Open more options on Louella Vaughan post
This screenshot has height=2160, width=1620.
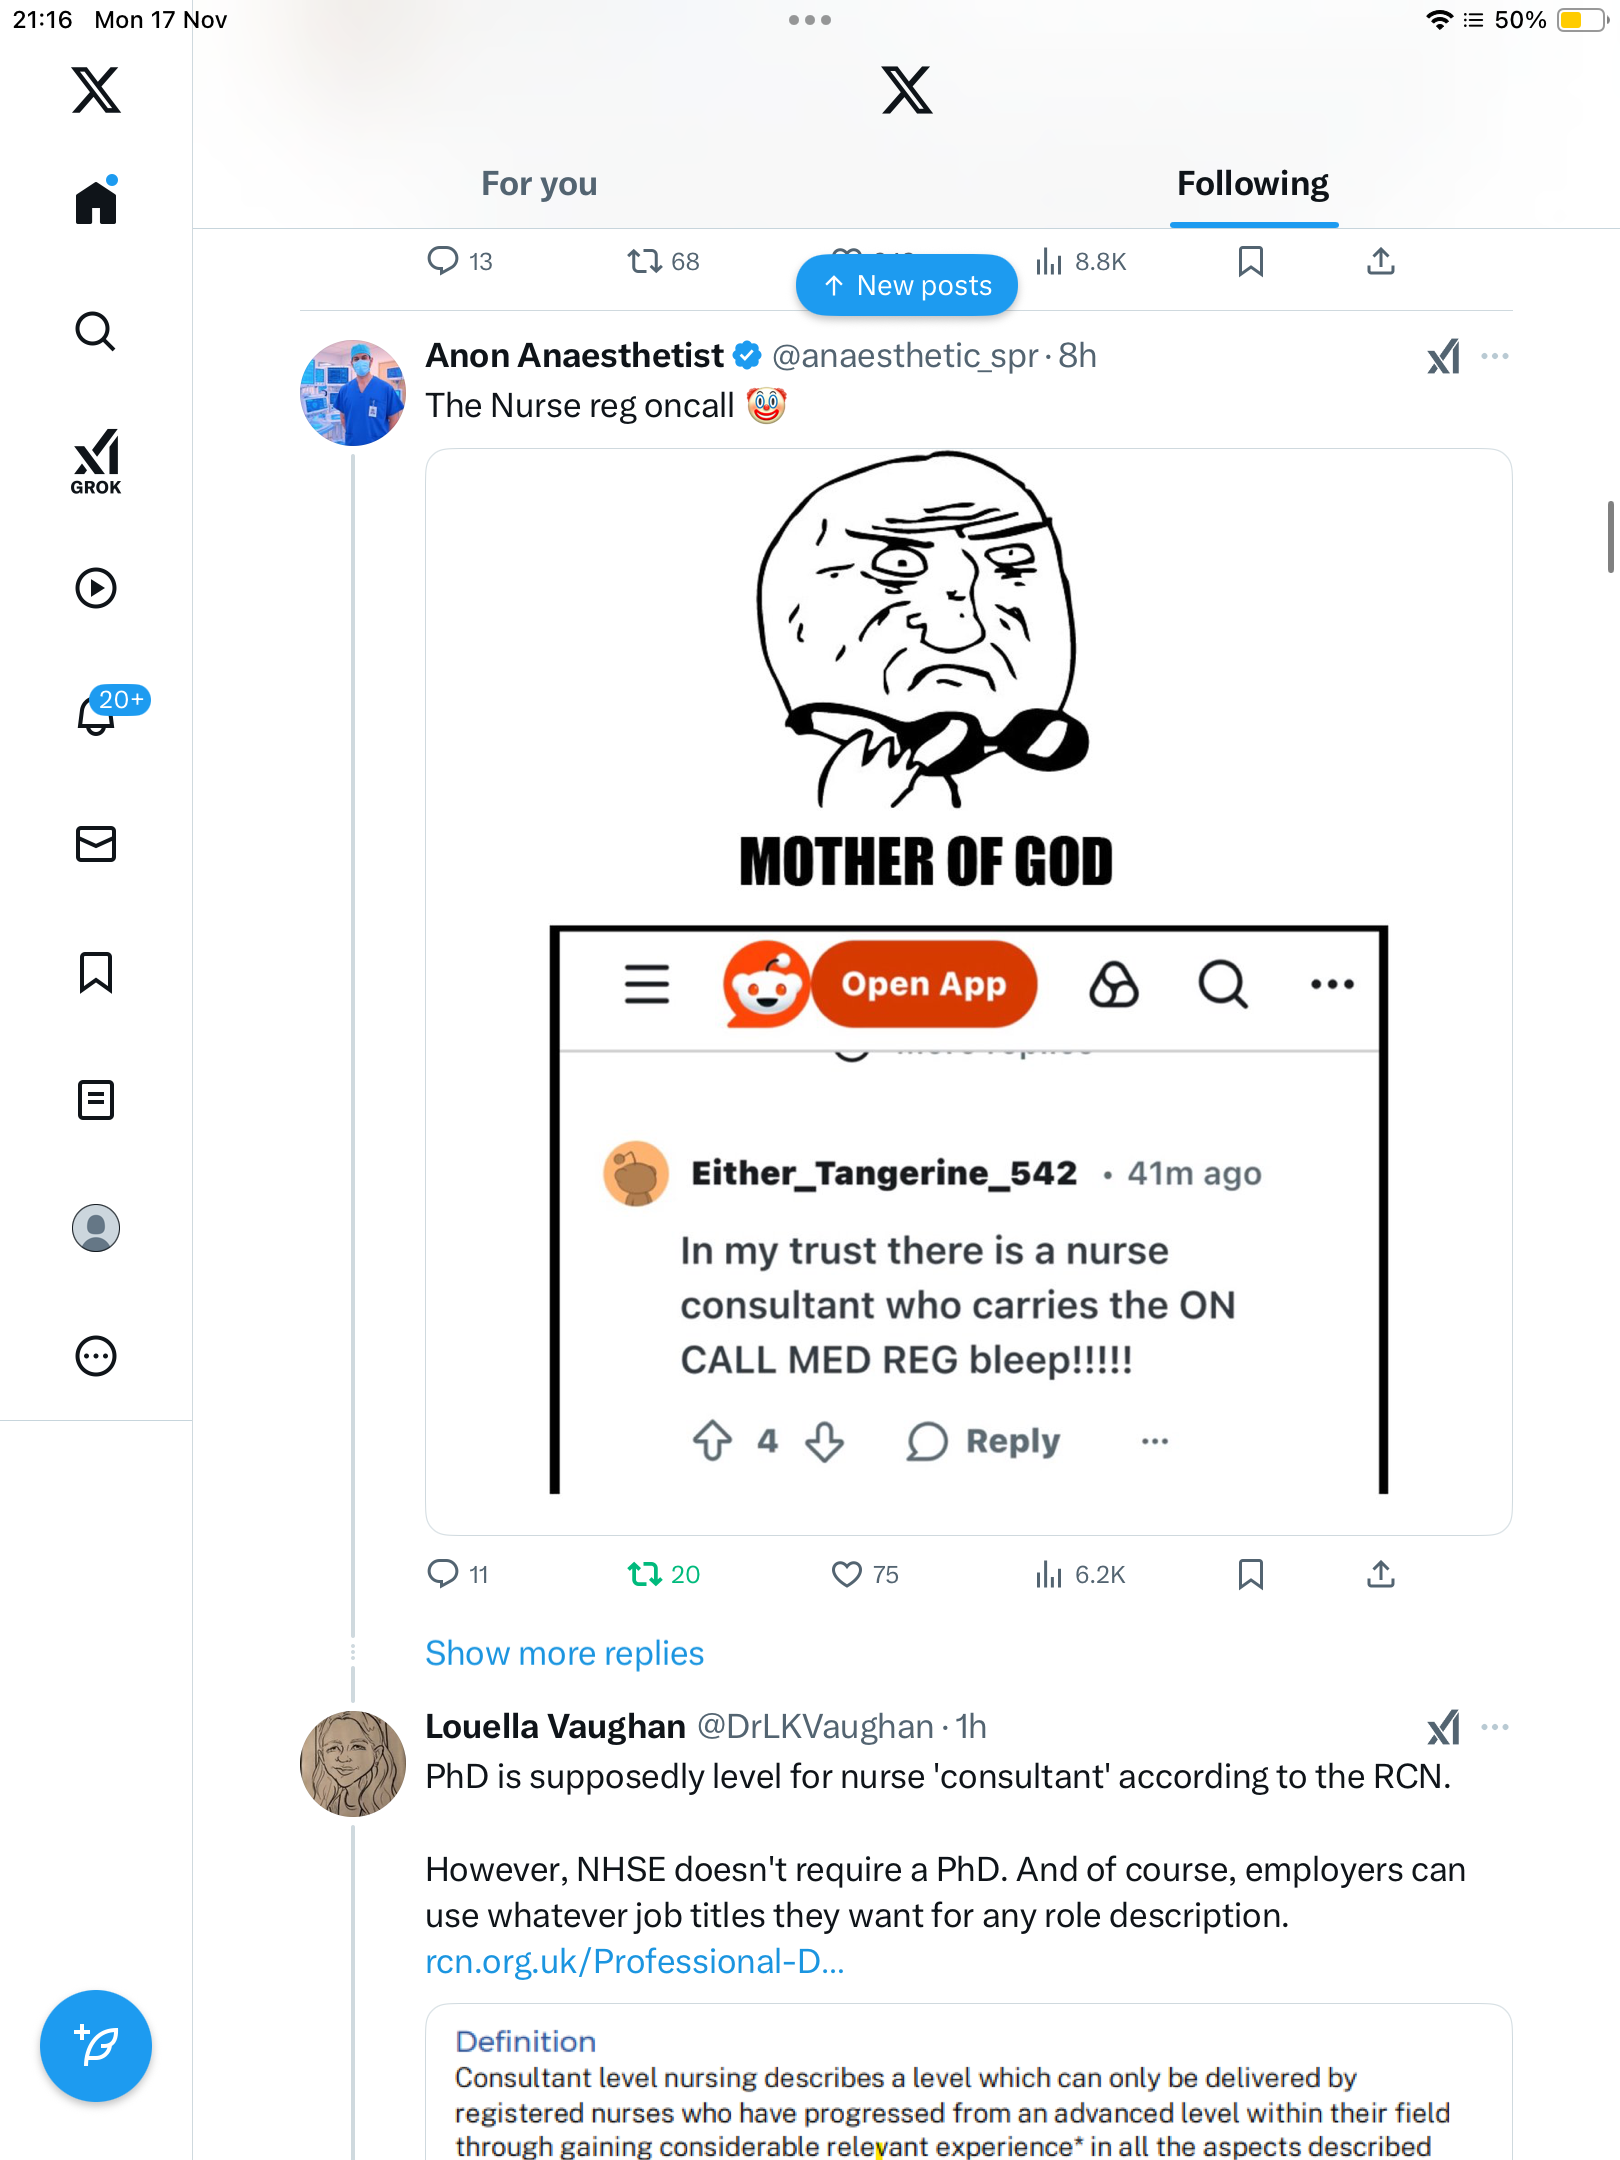1495,1727
